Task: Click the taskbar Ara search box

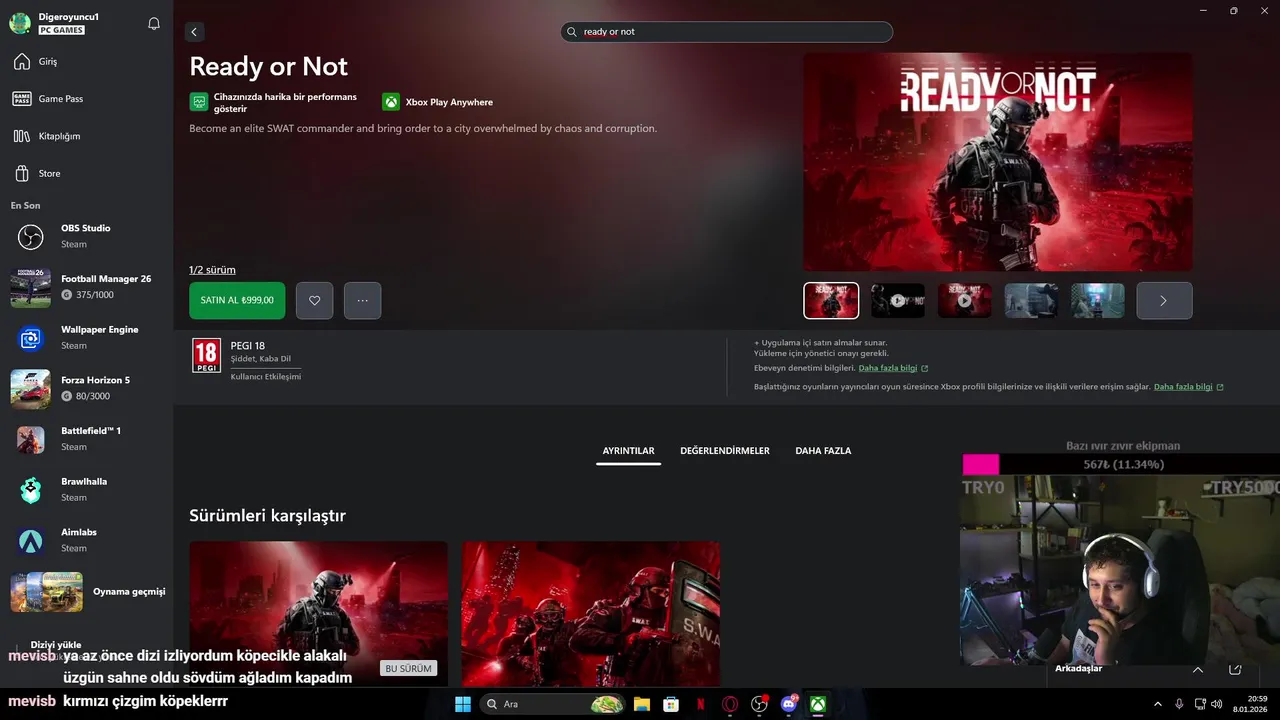Action: [553, 704]
